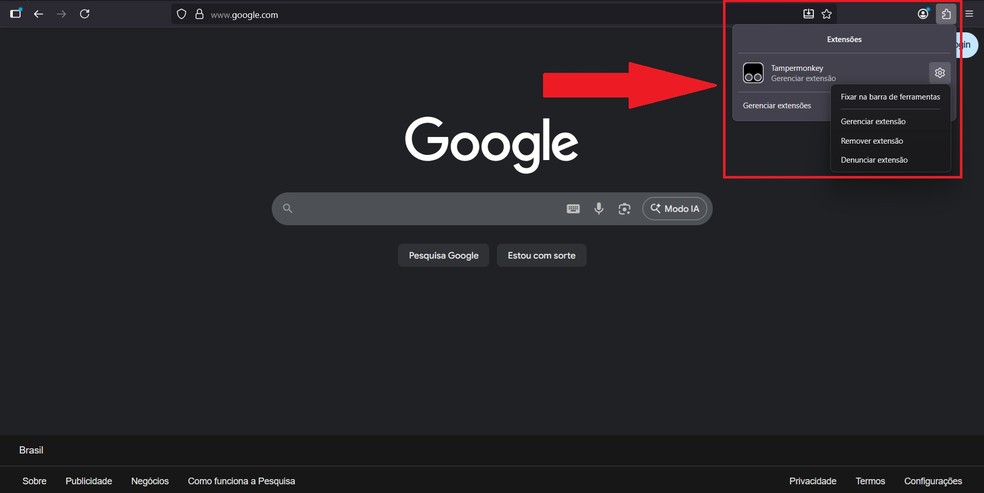This screenshot has height=493, width=984.
Task: Start voice search with the microphone
Action: pos(599,209)
